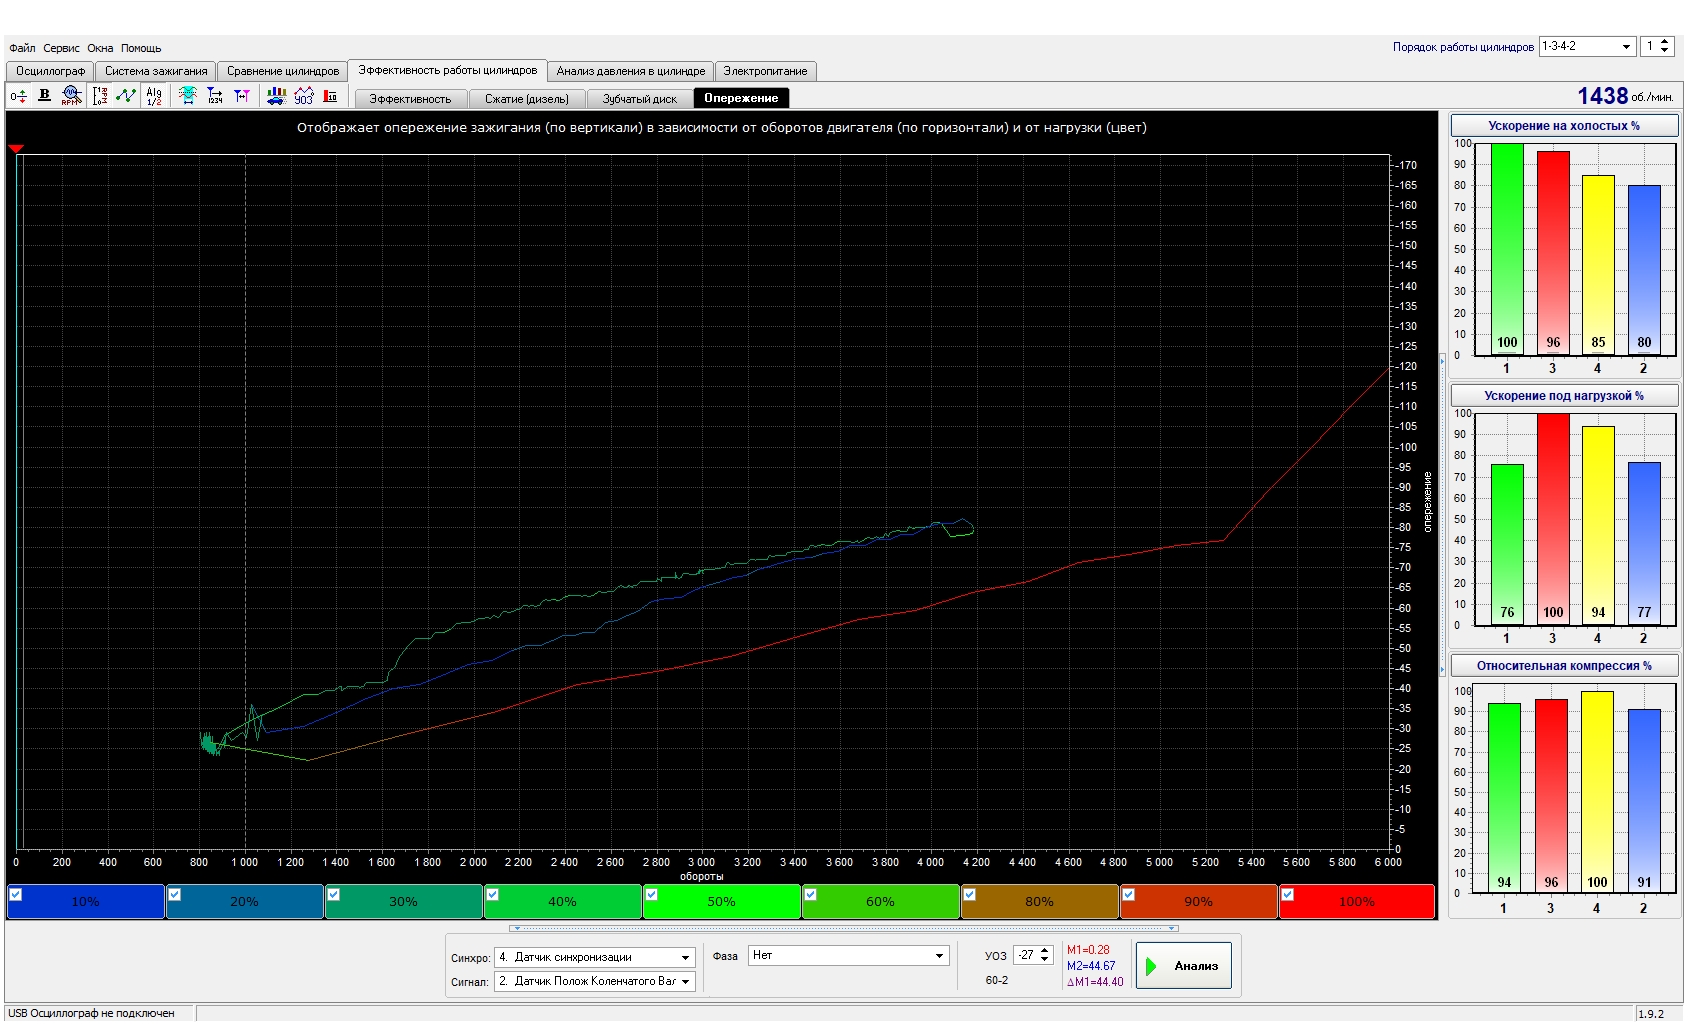Open the Помощь menu
This screenshot has width=1696, height=1026.
point(141,48)
